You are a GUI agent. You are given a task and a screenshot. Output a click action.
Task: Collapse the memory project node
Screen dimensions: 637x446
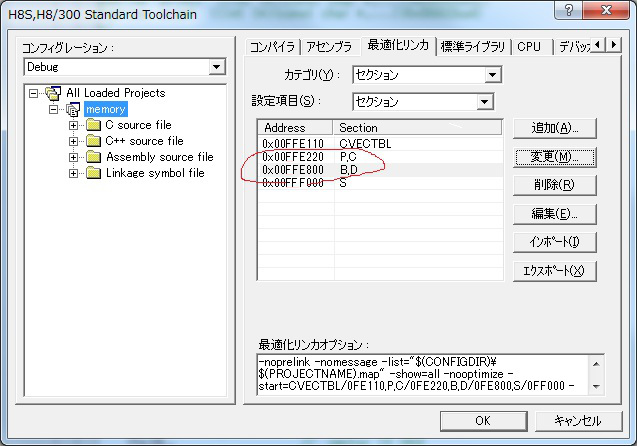(53, 109)
